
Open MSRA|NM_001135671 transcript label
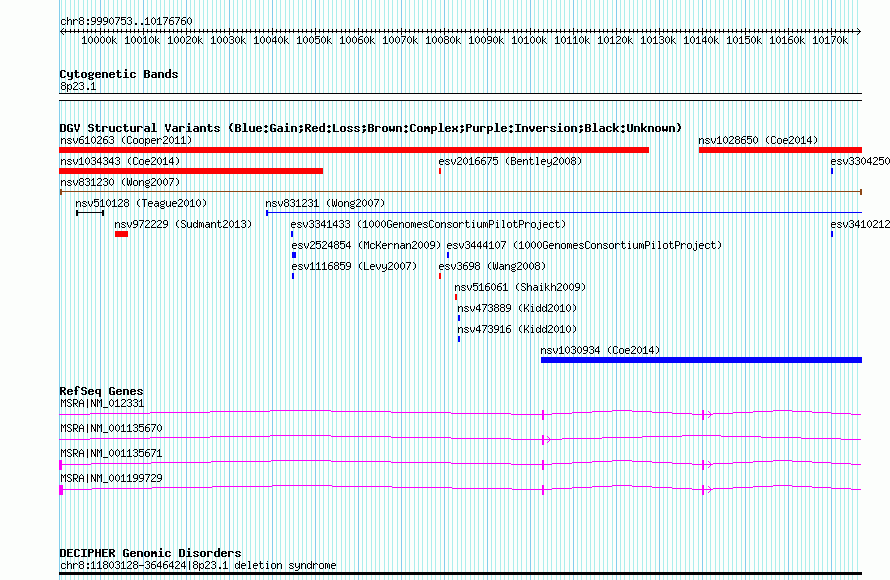(111, 453)
